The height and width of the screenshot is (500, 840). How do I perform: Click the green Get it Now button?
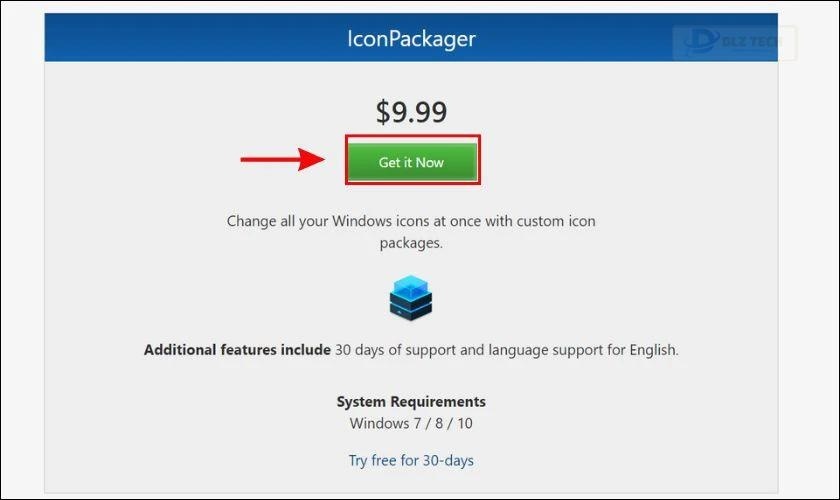[411, 162]
